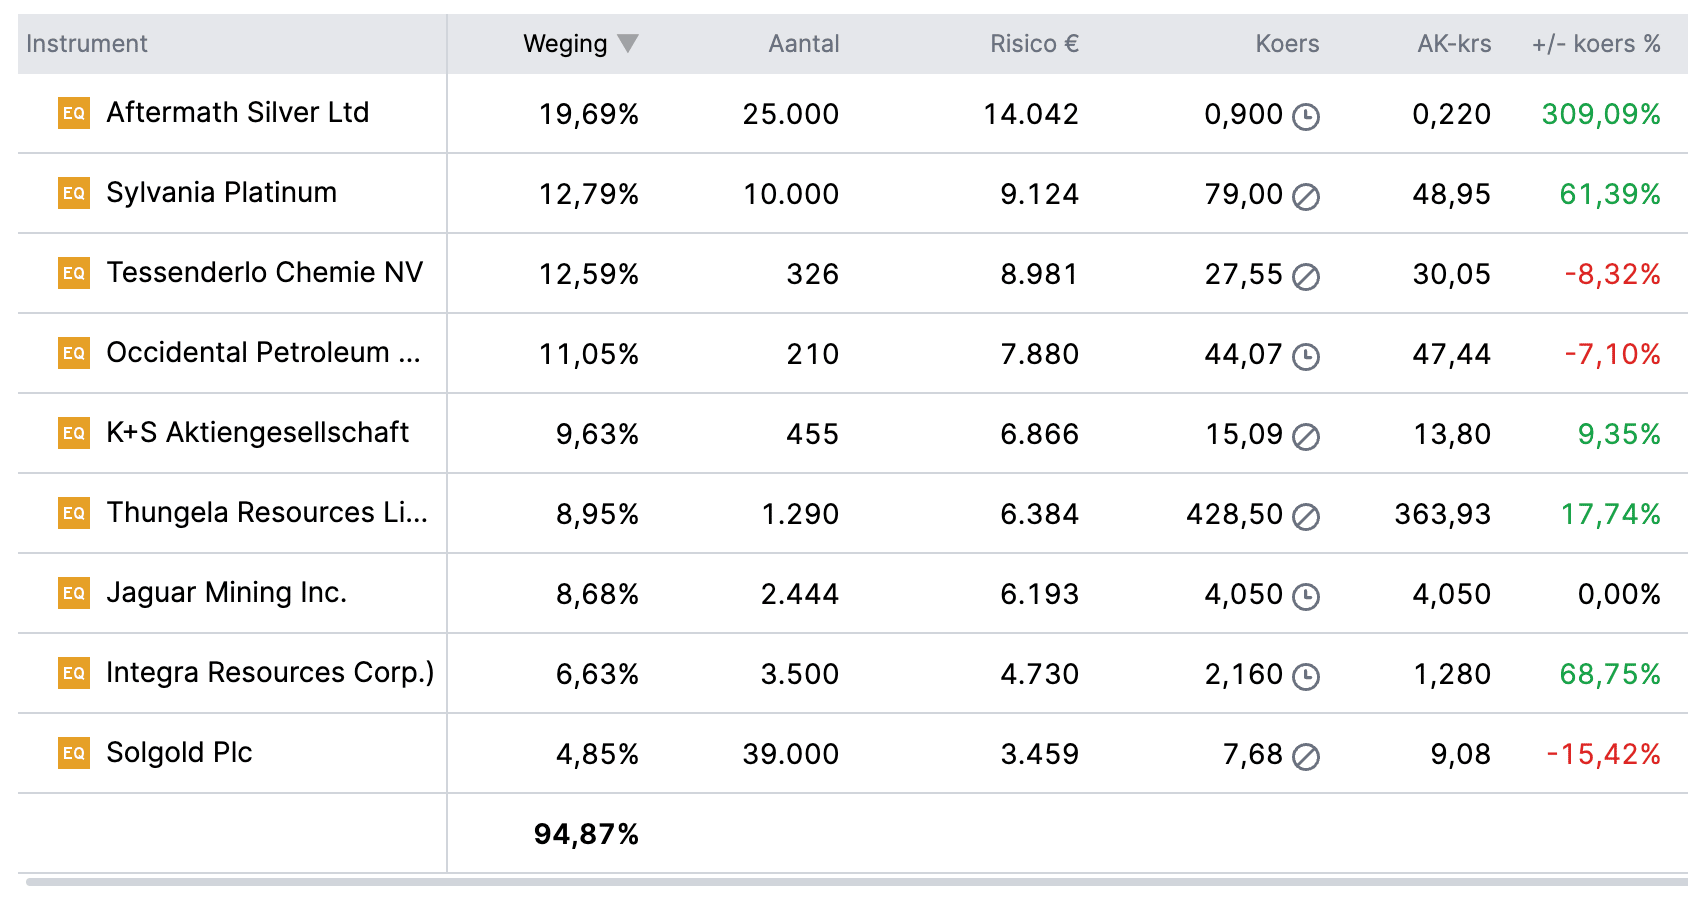This screenshot has height=902, width=1688.
Task: Click the clock icon next to Integra's 2,160 price
Action: click(x=1306, y=677)
